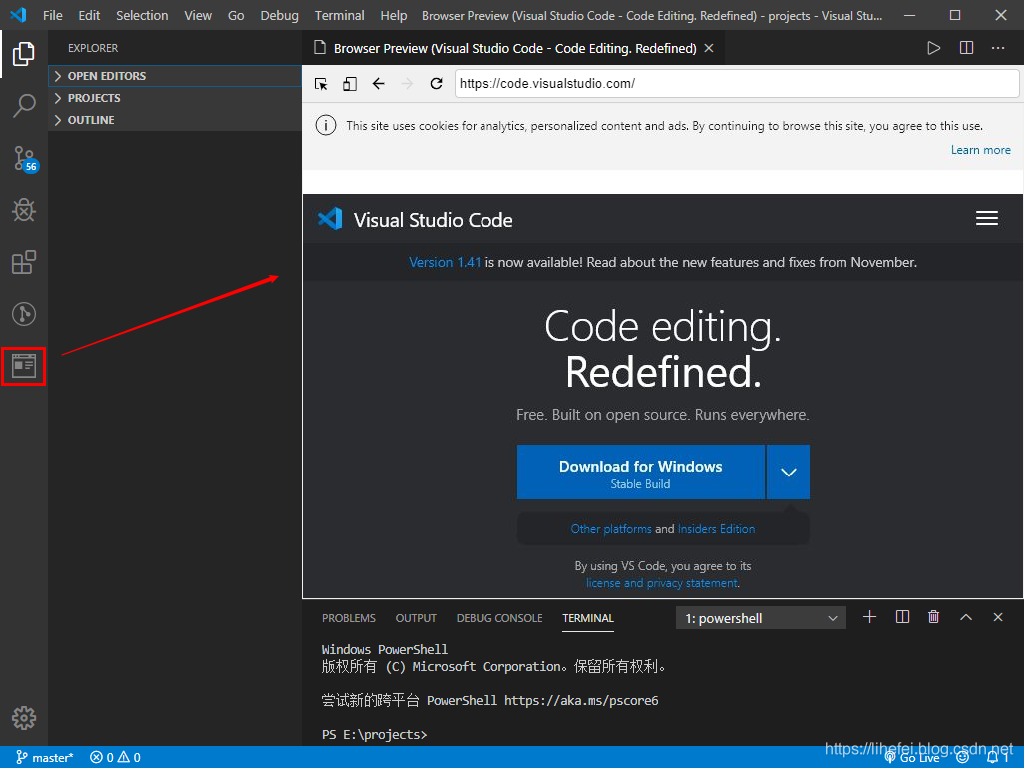This screenshot has width=1024, height=768.
Task: Select the Browser Preview editor tab
Action: coord(513,48)
